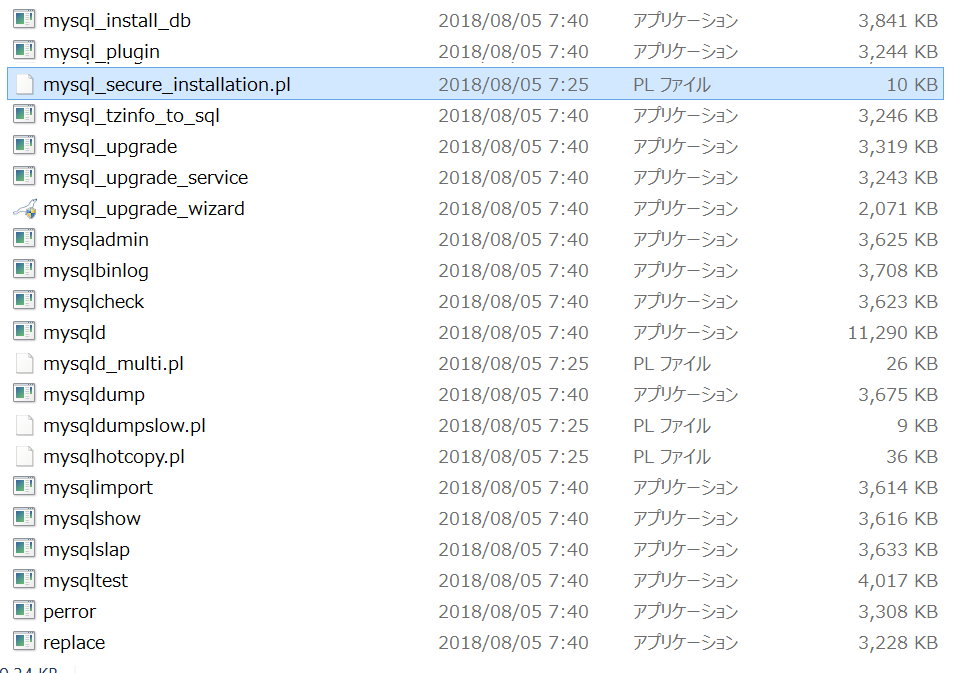Select the mysql_secure_installation.pl file name
This screenshot has width=963, height=673.
pyautogui.click(x=167, y=84)
